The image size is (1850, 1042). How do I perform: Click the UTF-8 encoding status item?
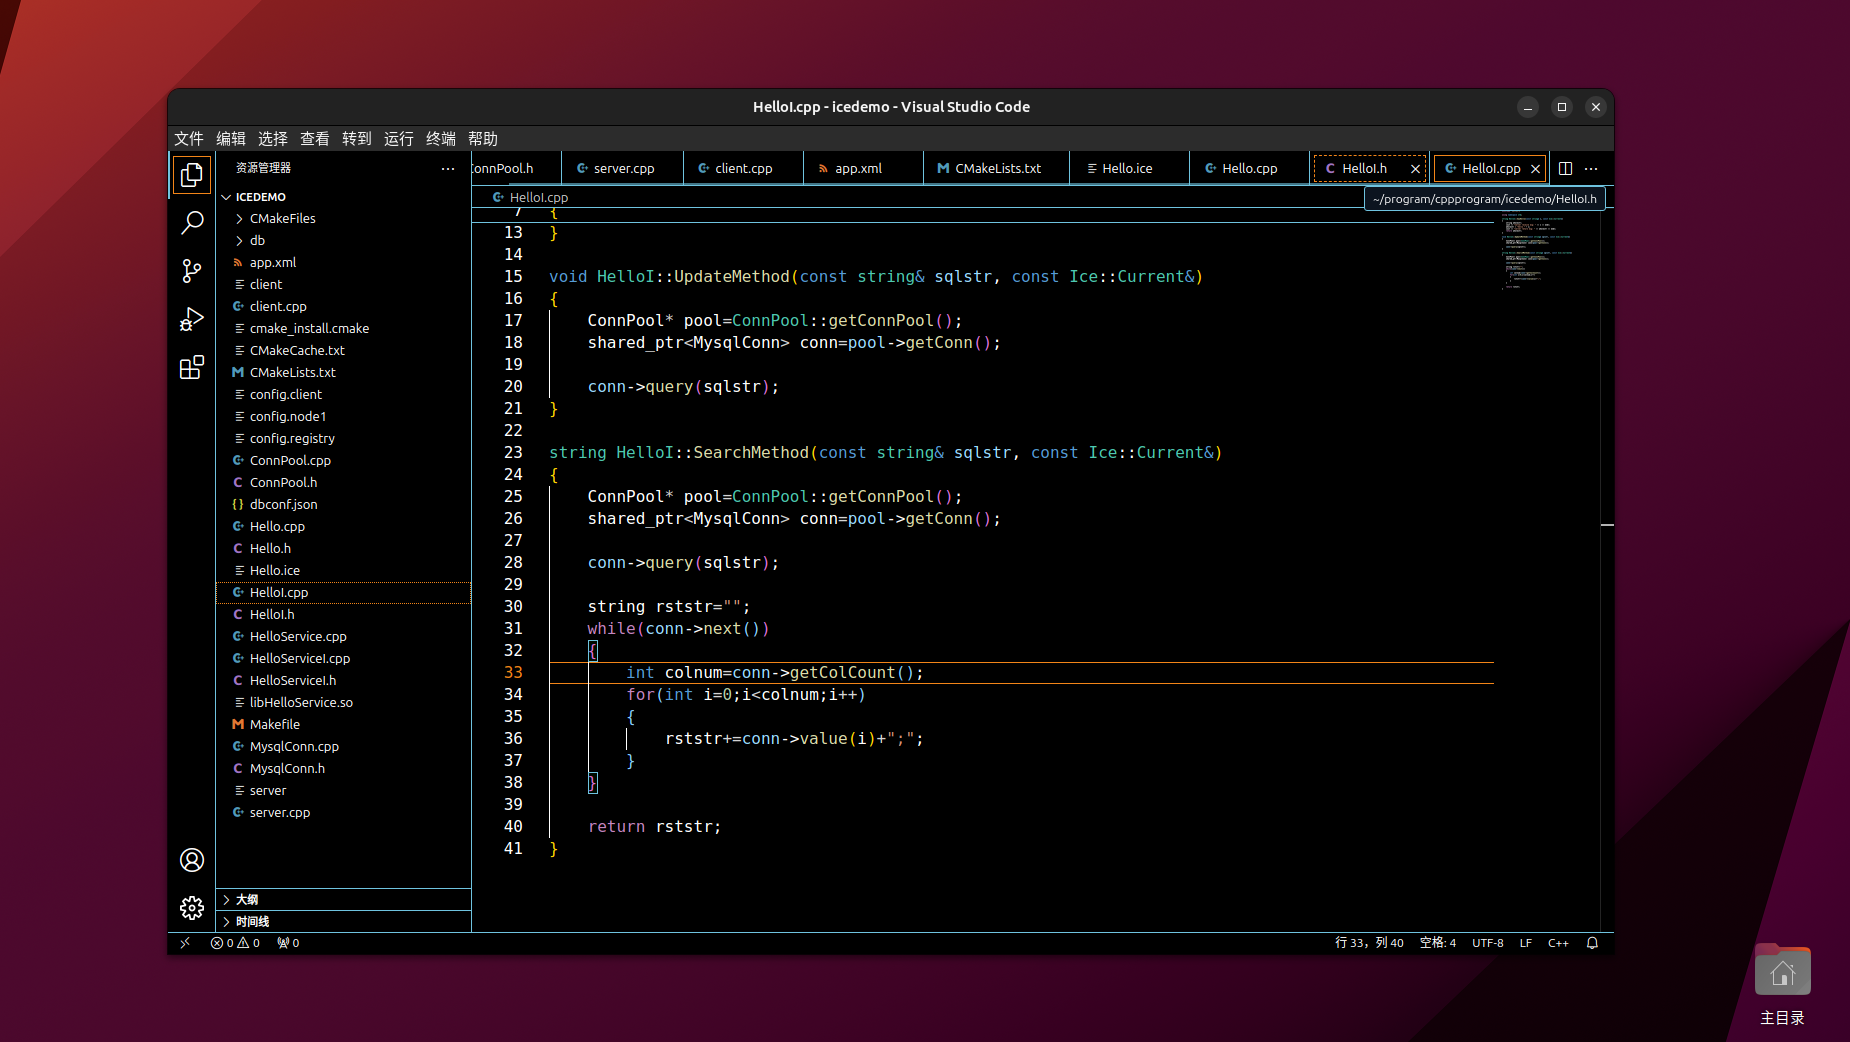pos(1487,942)
